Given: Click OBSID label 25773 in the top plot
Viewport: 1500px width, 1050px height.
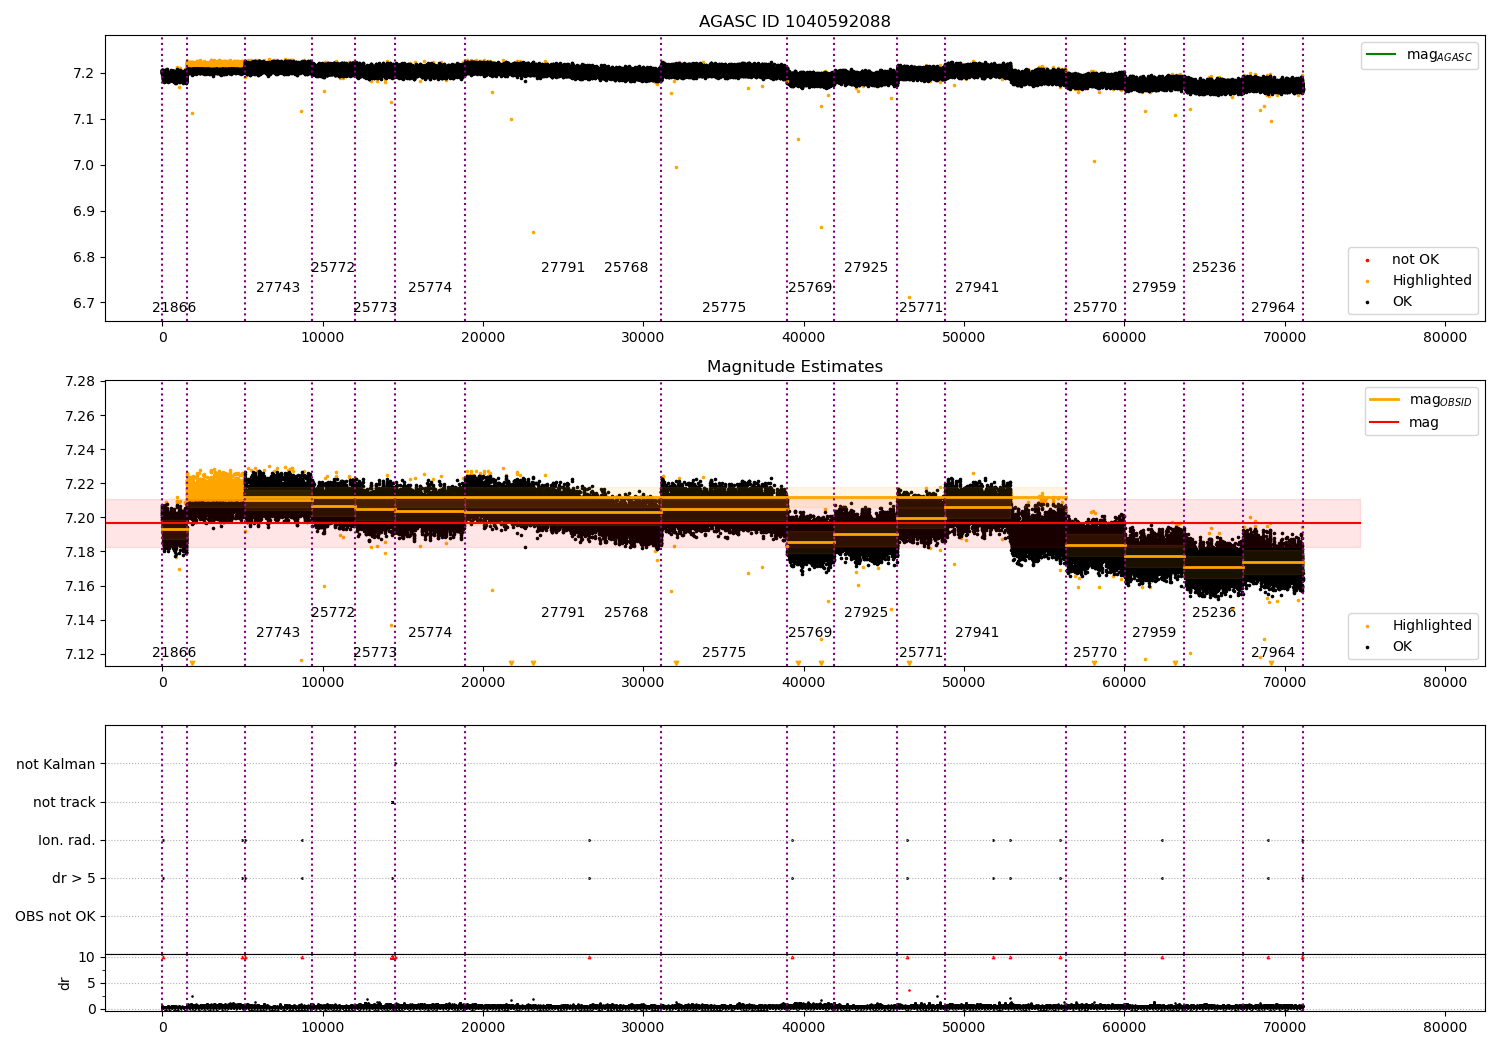Looking at the screenshot, I should pos(375,308).
